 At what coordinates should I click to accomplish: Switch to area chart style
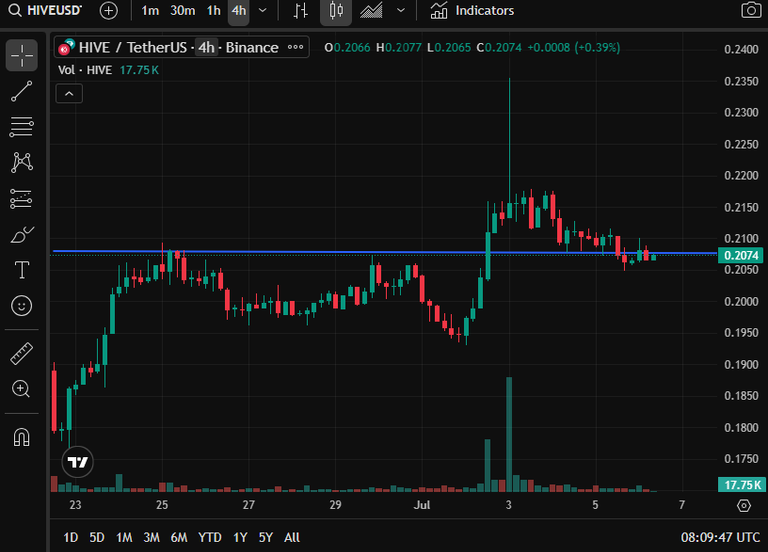pos(371,10)
